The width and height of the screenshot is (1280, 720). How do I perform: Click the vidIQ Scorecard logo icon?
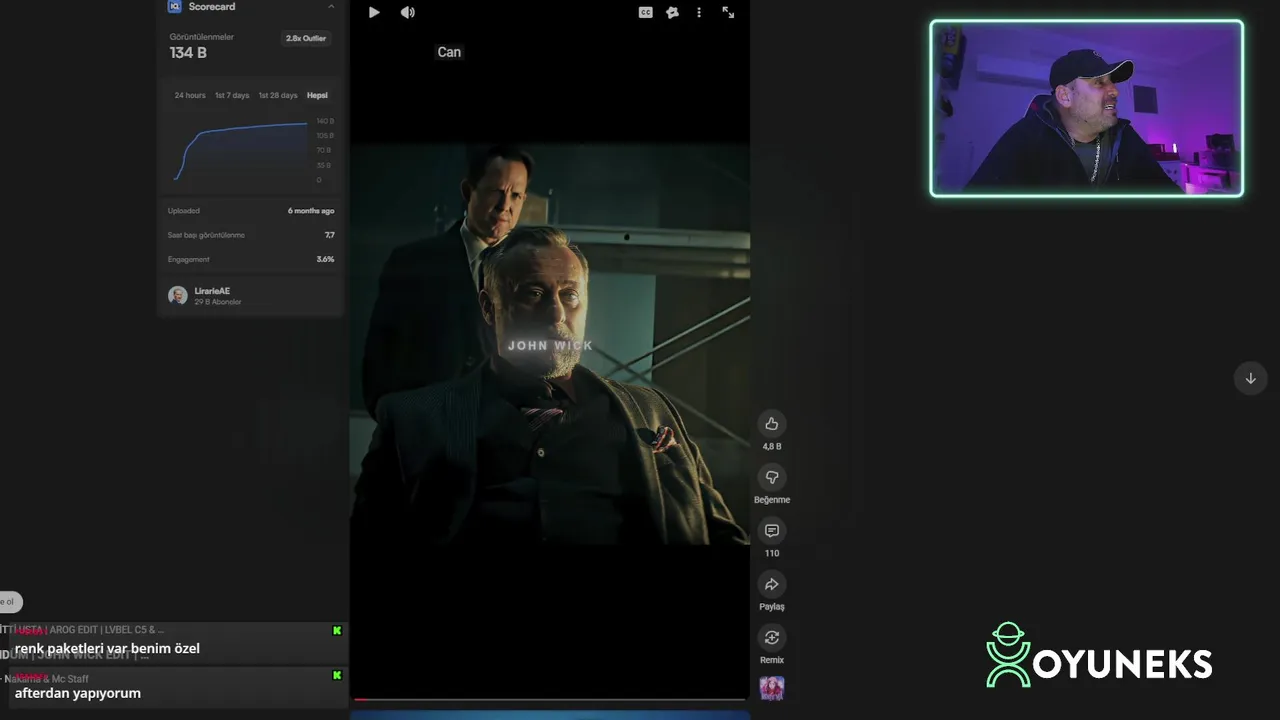click(x=174, y=6)
